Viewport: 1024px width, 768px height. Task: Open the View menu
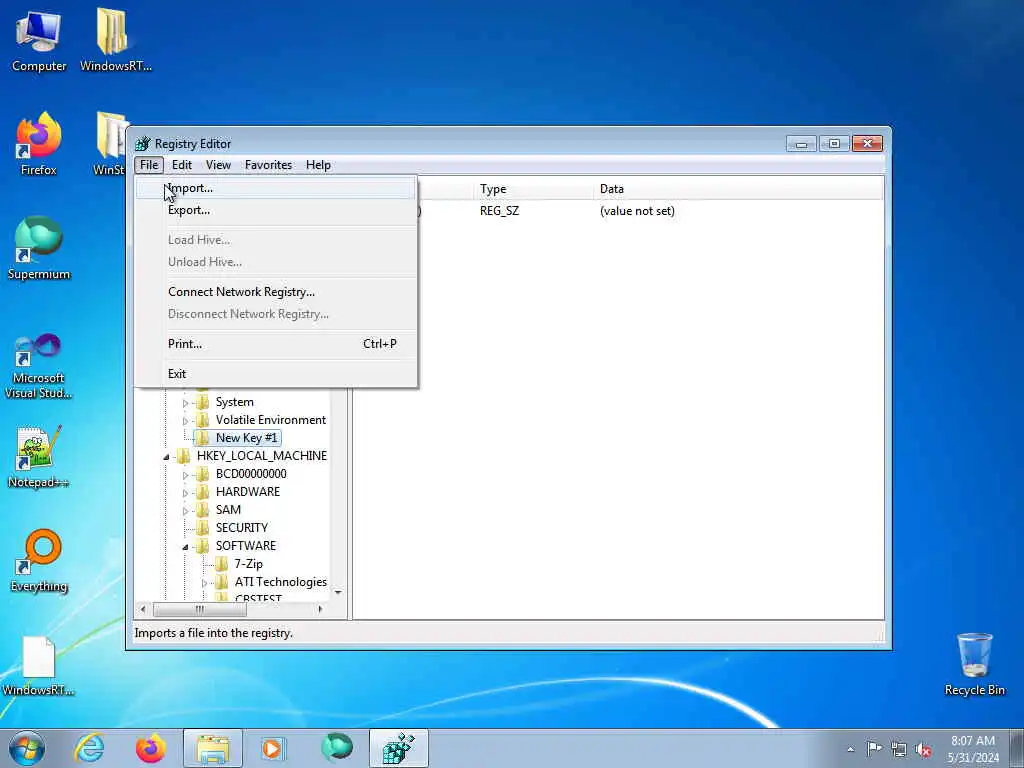218,165
